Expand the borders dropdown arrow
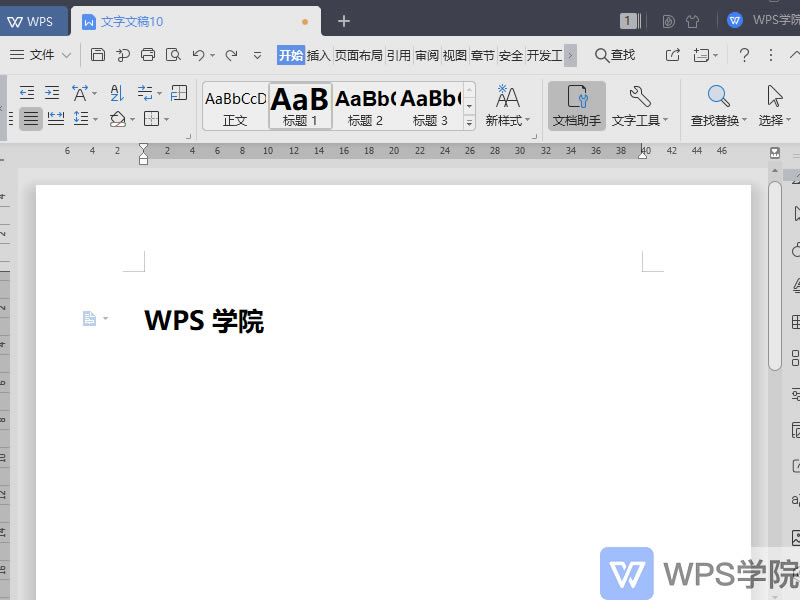Viewport: 800px width, 600px height. pos(166,120)
